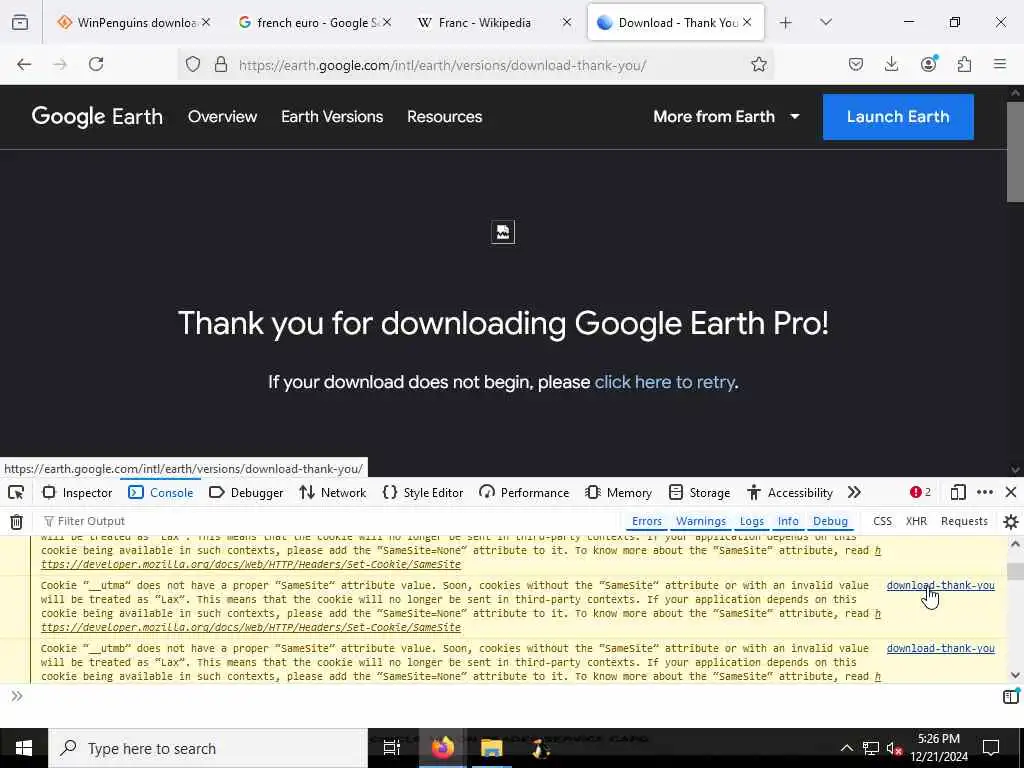Open the notification center

point(991,748)
